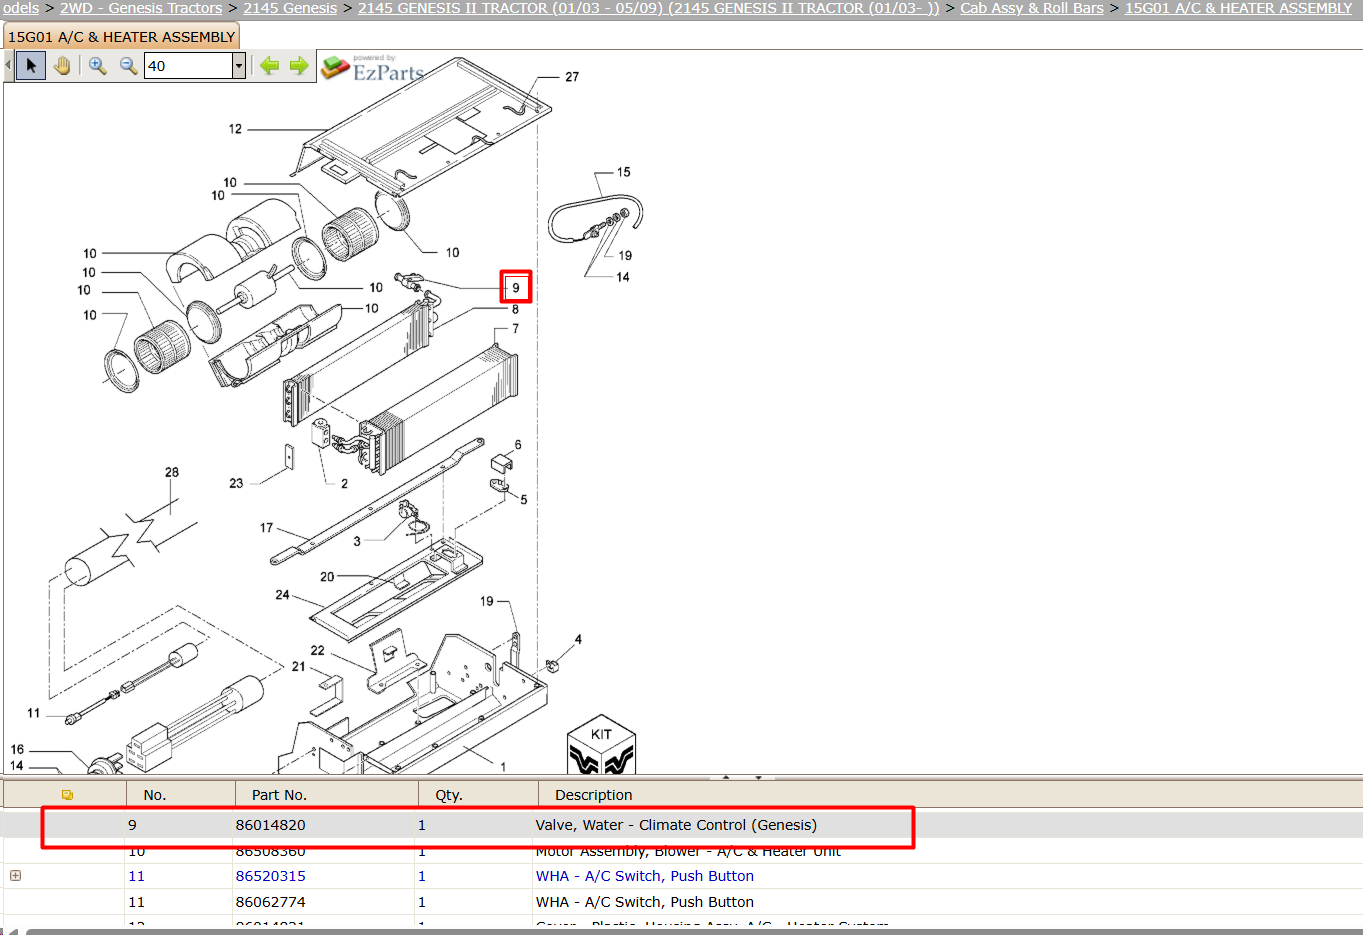This screenshot has width=1363, height=935.
Task: Click part number link 86520315
Action: pos(271,876)
